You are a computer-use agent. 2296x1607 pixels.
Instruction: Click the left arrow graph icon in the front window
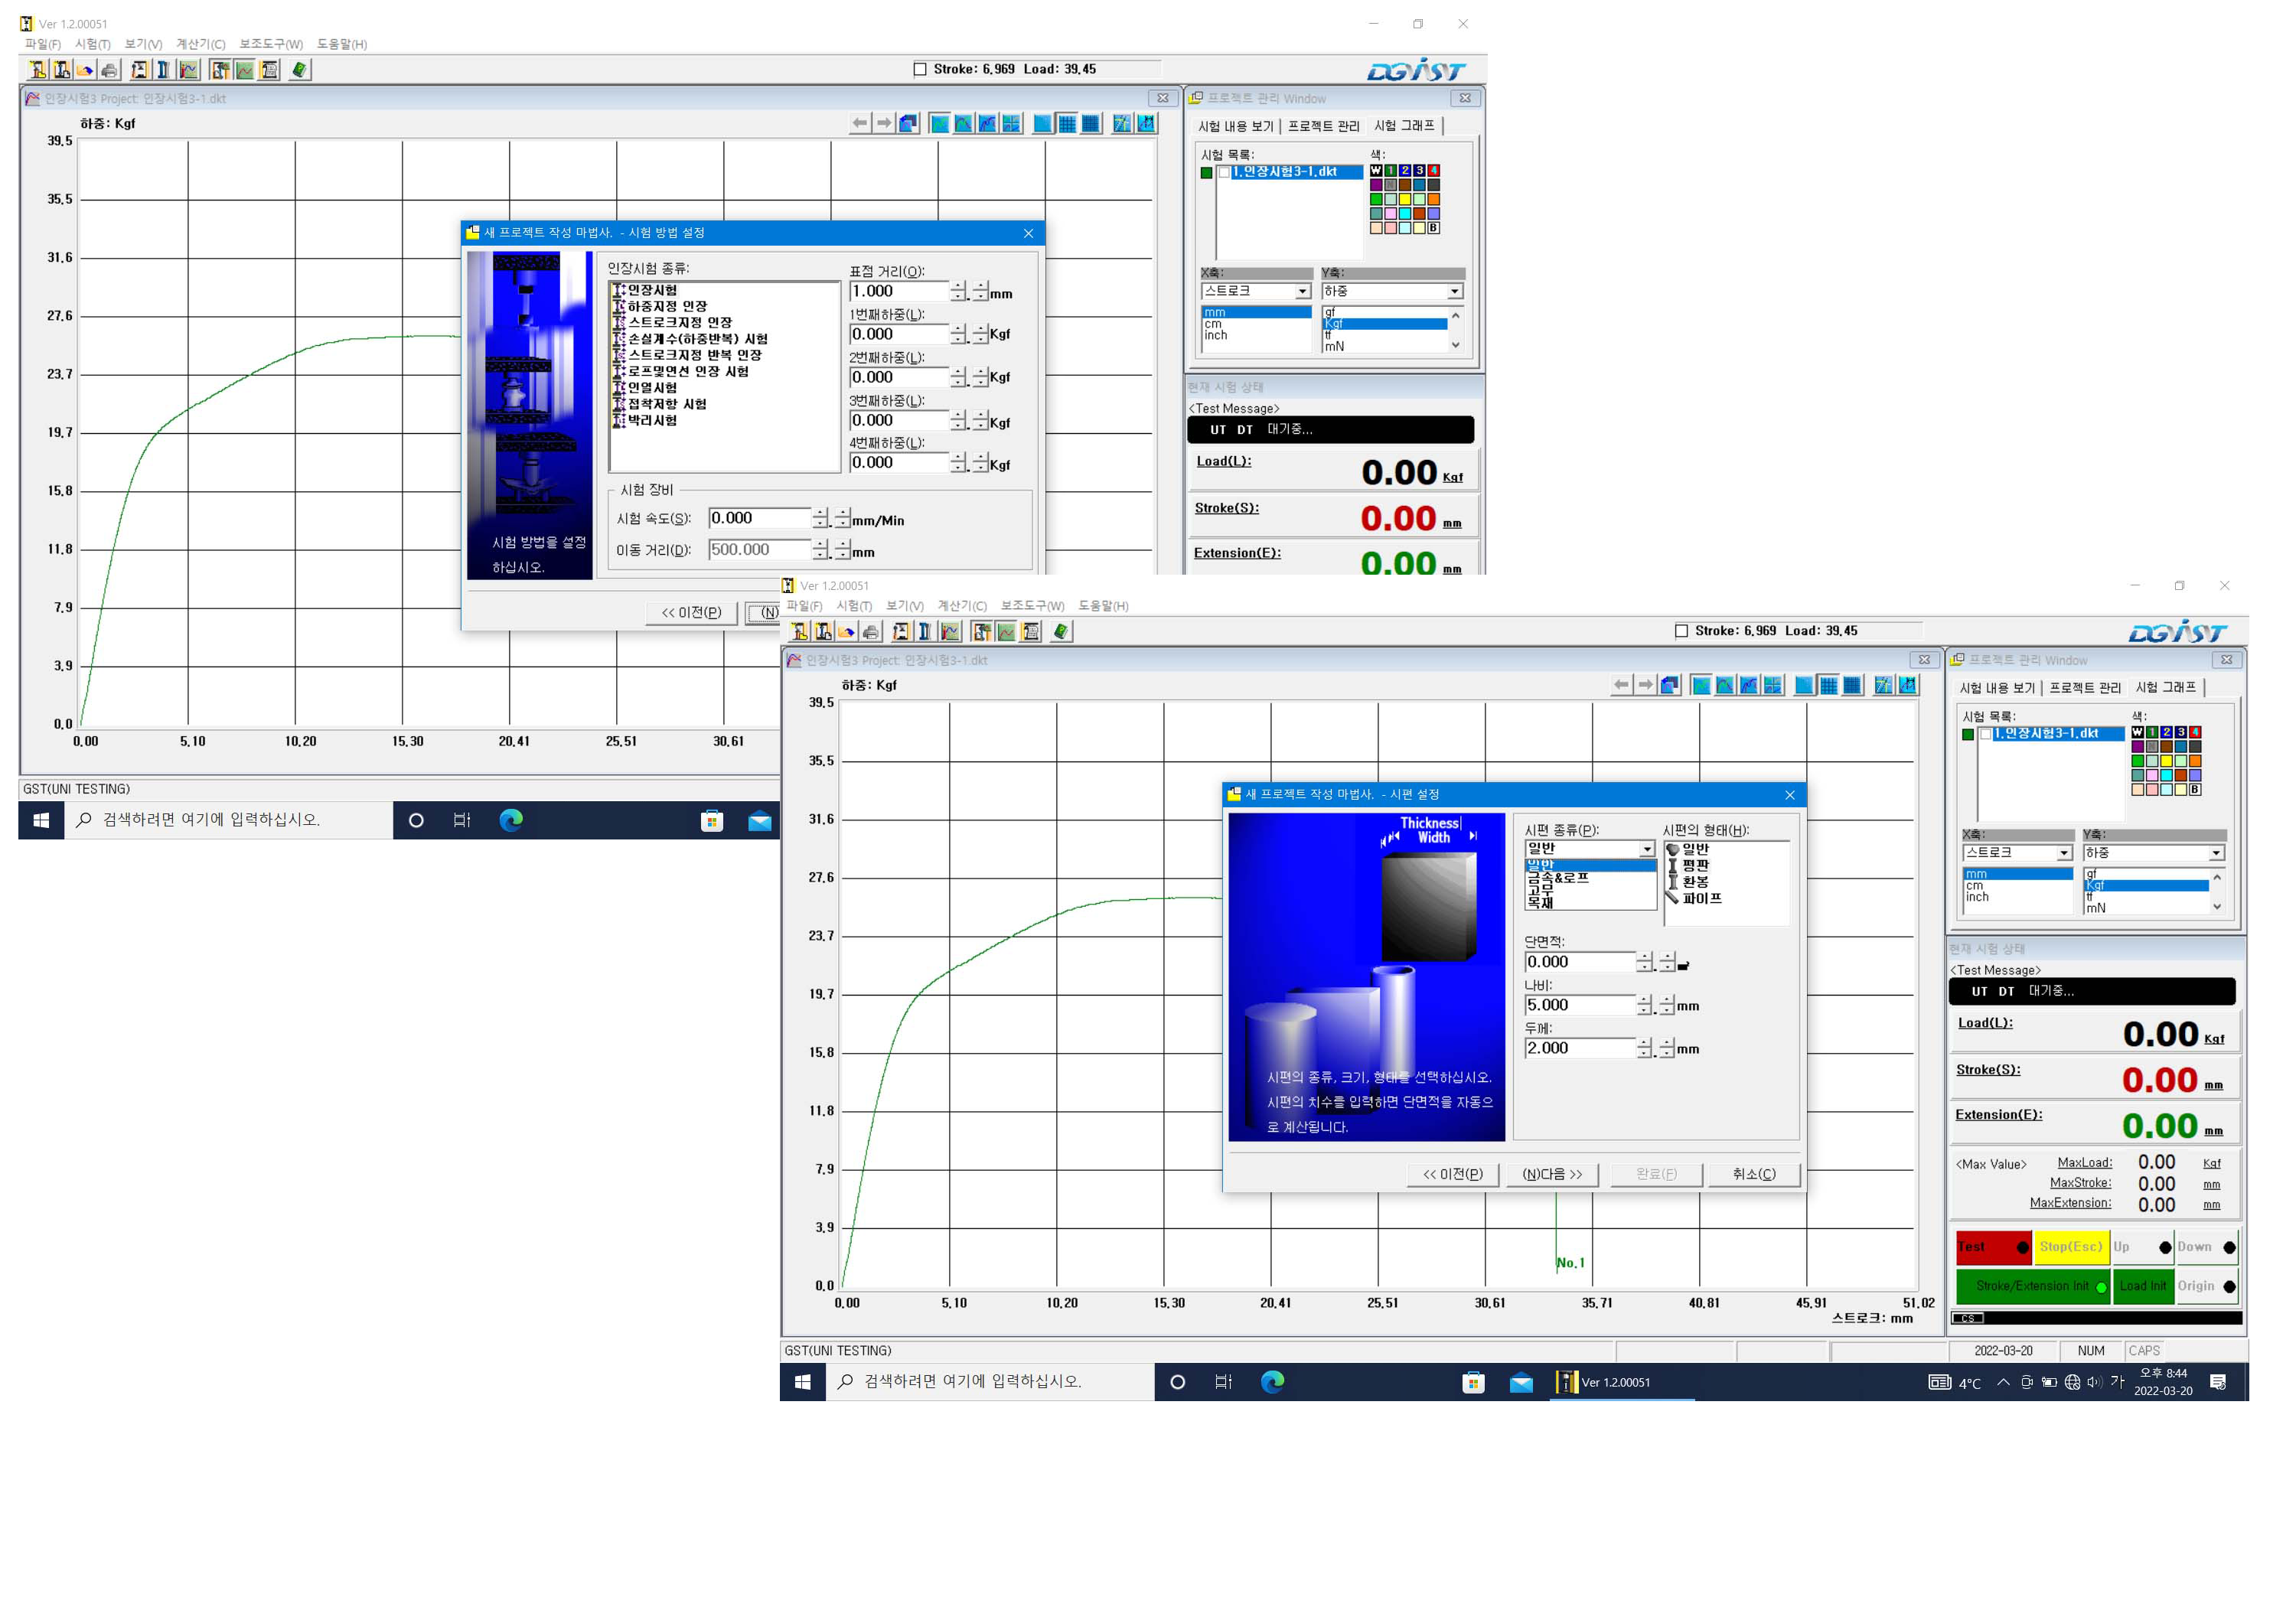[1621, 685]
